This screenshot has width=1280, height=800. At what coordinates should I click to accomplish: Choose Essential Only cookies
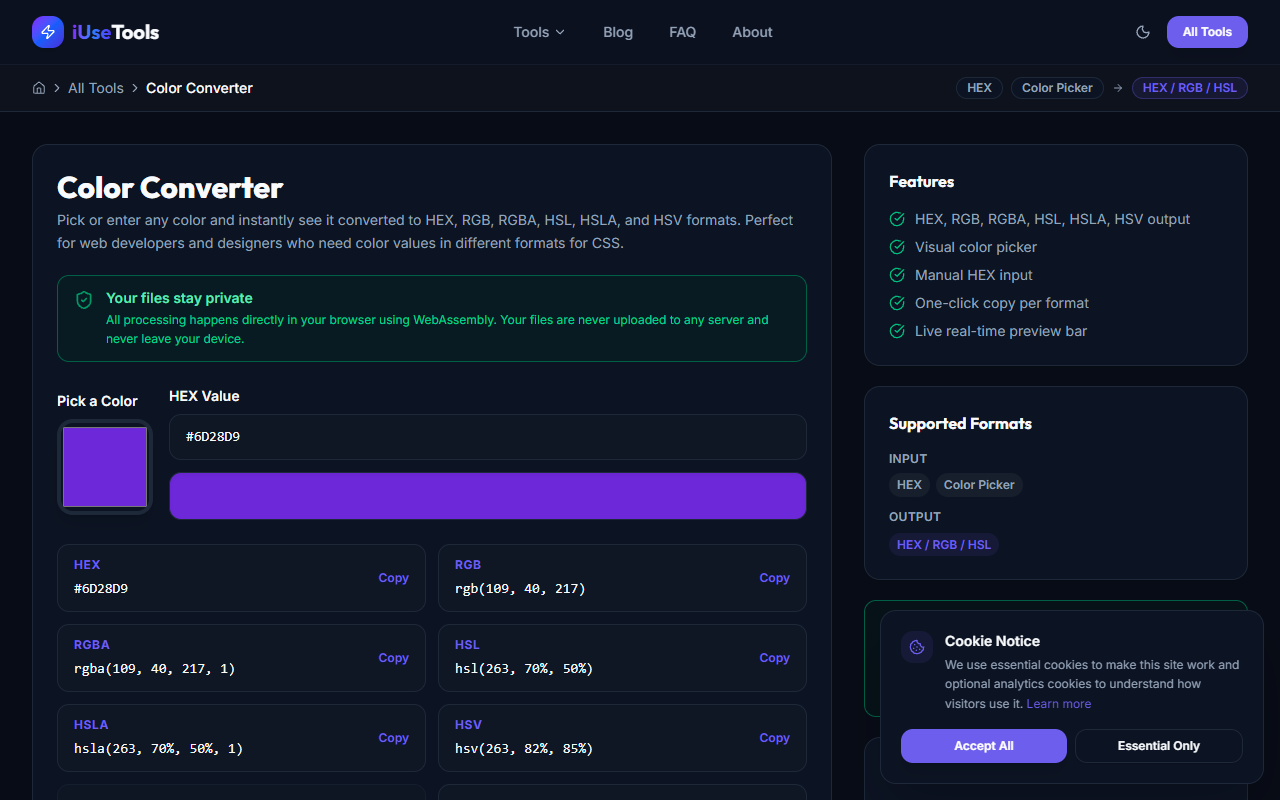click(1158, 746)
